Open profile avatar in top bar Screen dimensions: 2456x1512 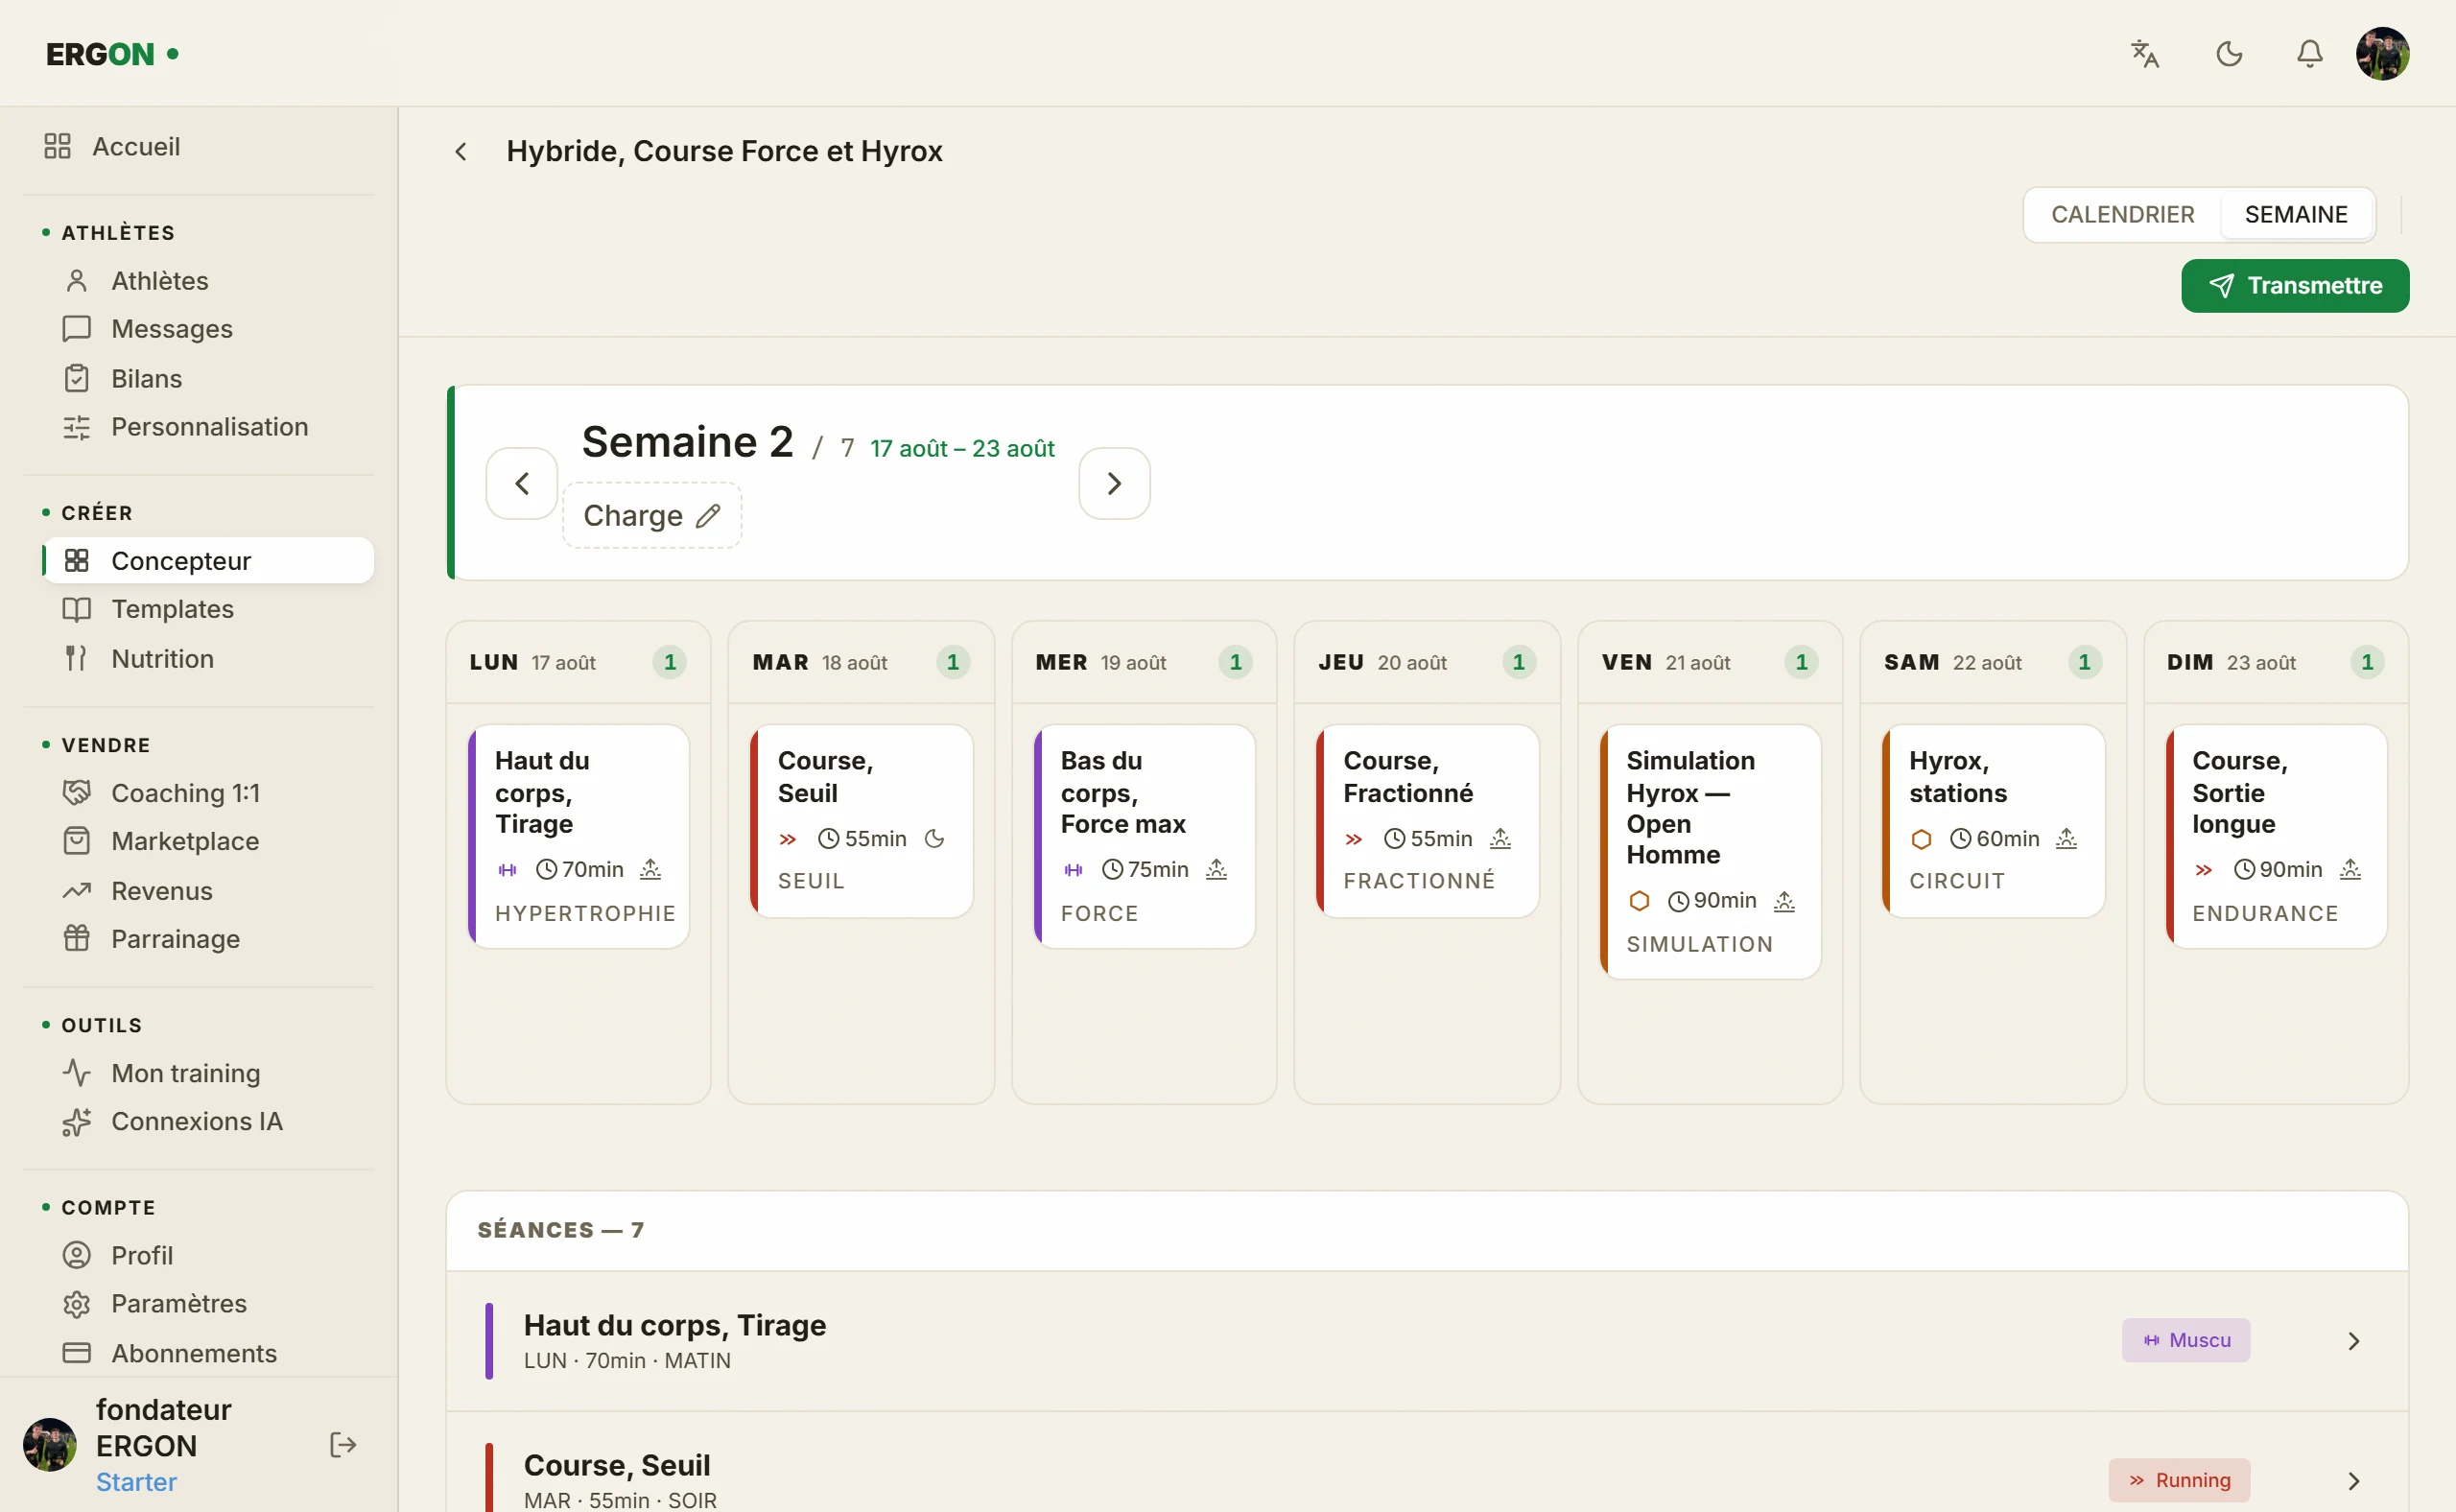point(2382,54)
